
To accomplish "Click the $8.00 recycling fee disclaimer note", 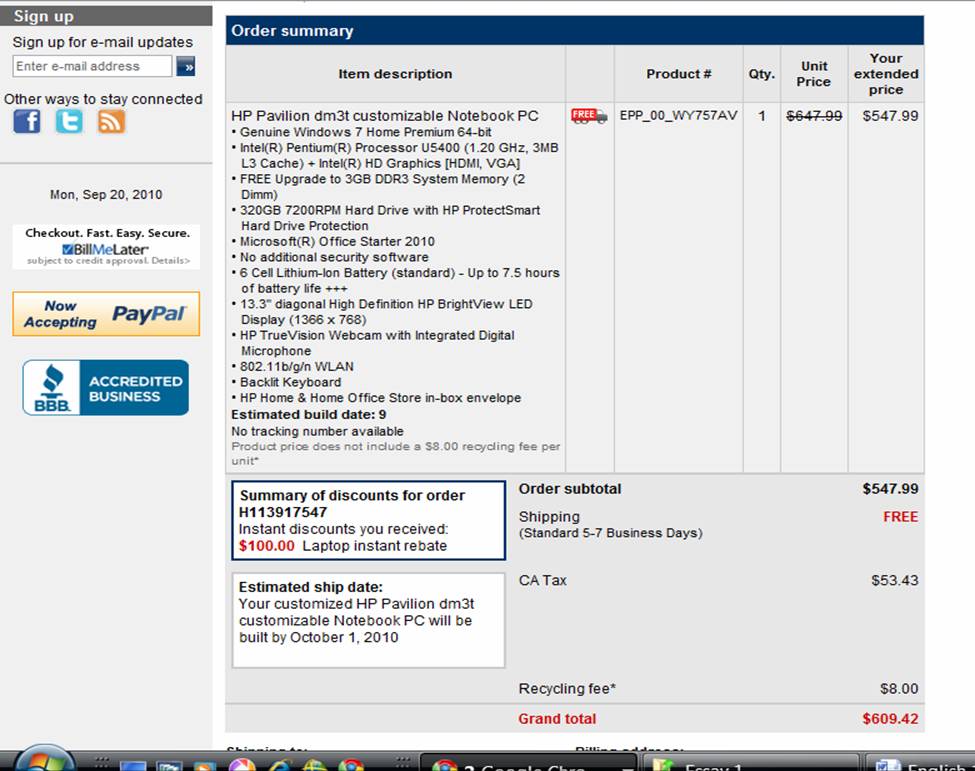I will (x=395, y=453).
